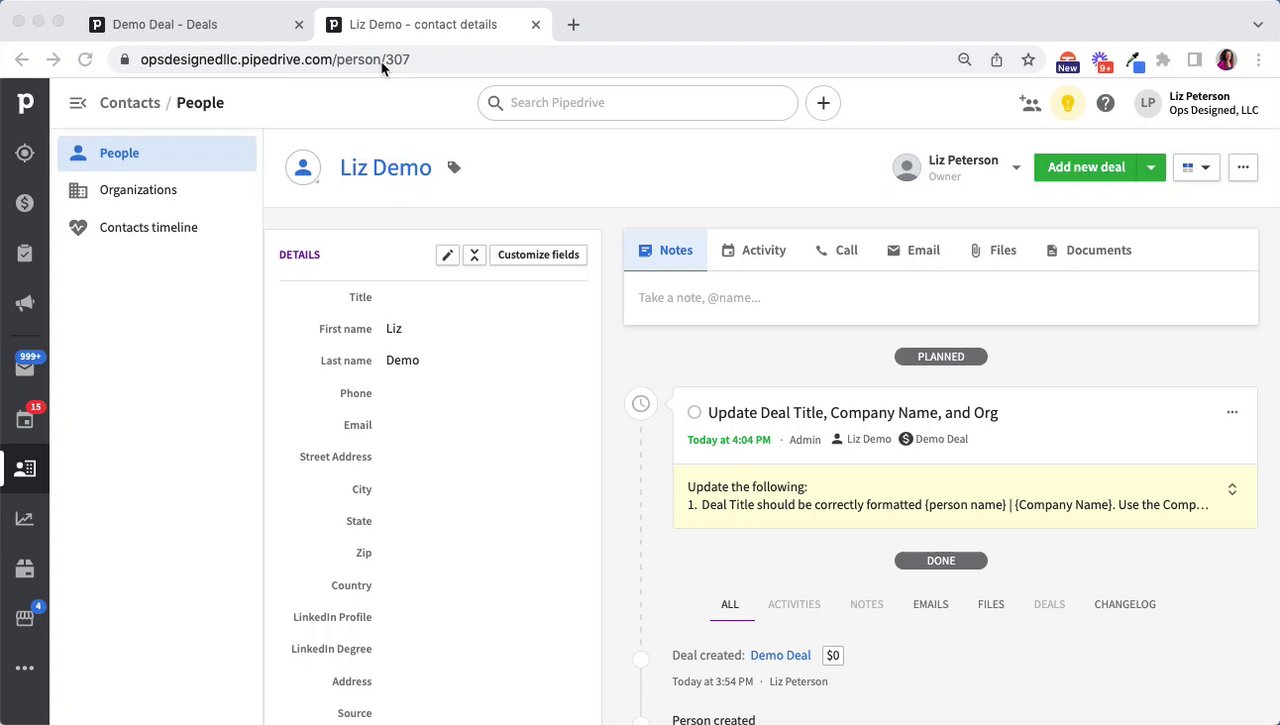Viewport: 1280px width, 725px height.
Task: Click Add new deal button
Action: 1086,168
